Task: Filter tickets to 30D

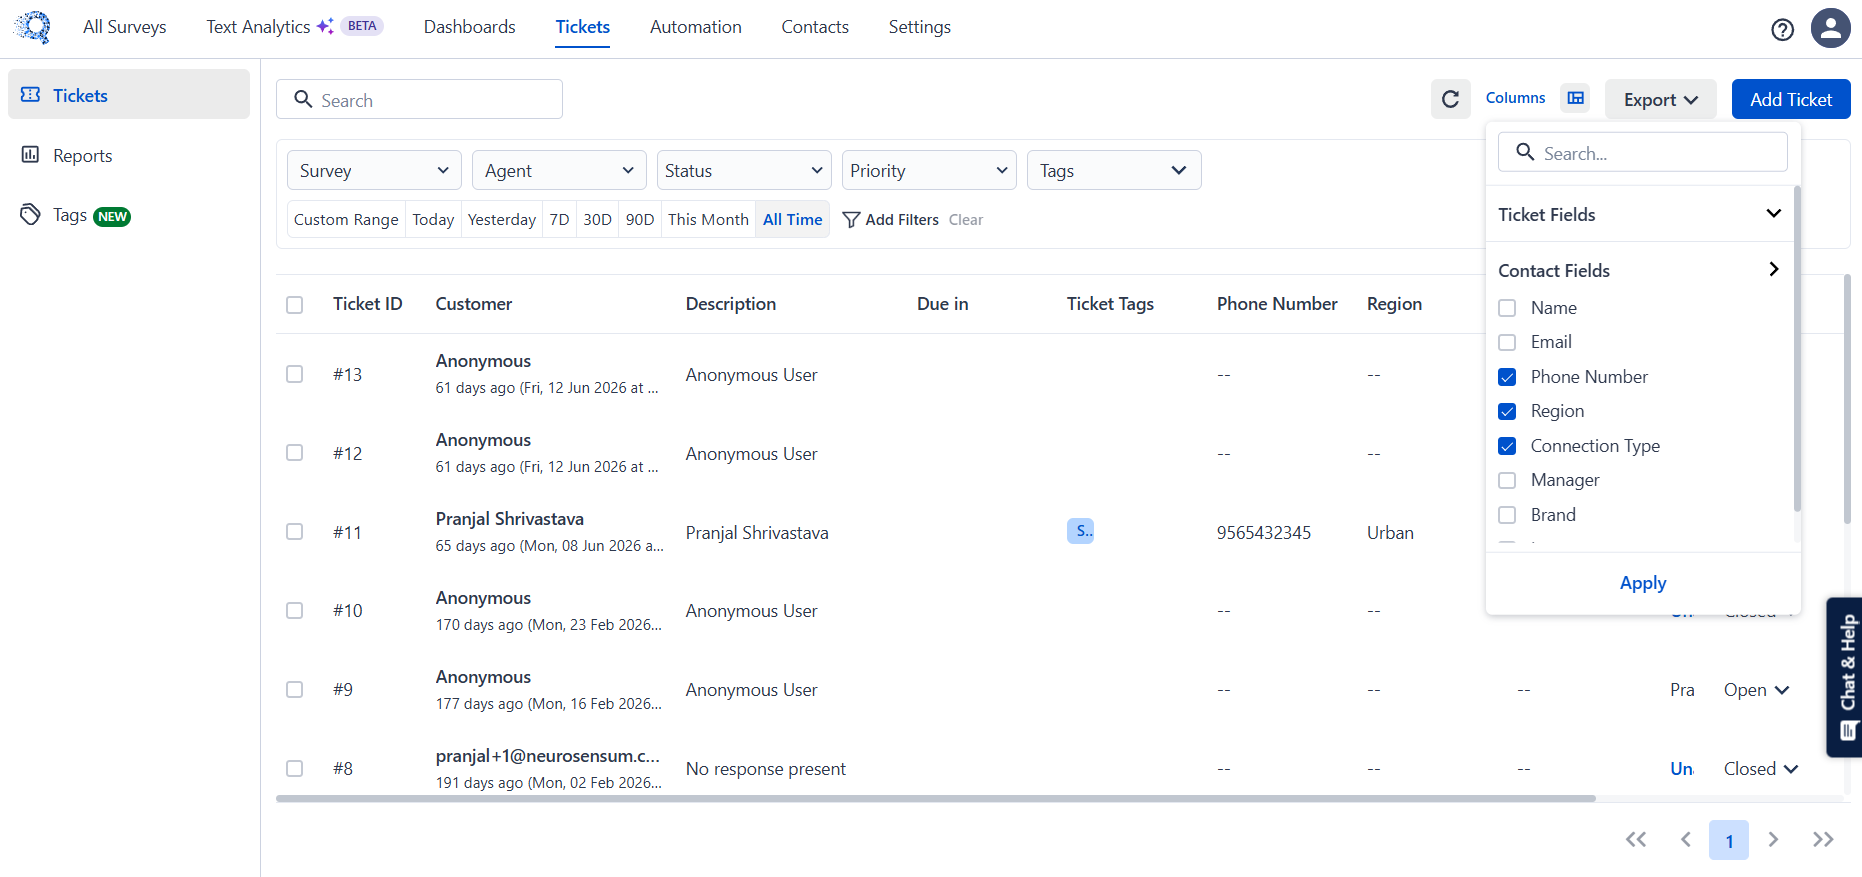Action: [x=598, y=220]
